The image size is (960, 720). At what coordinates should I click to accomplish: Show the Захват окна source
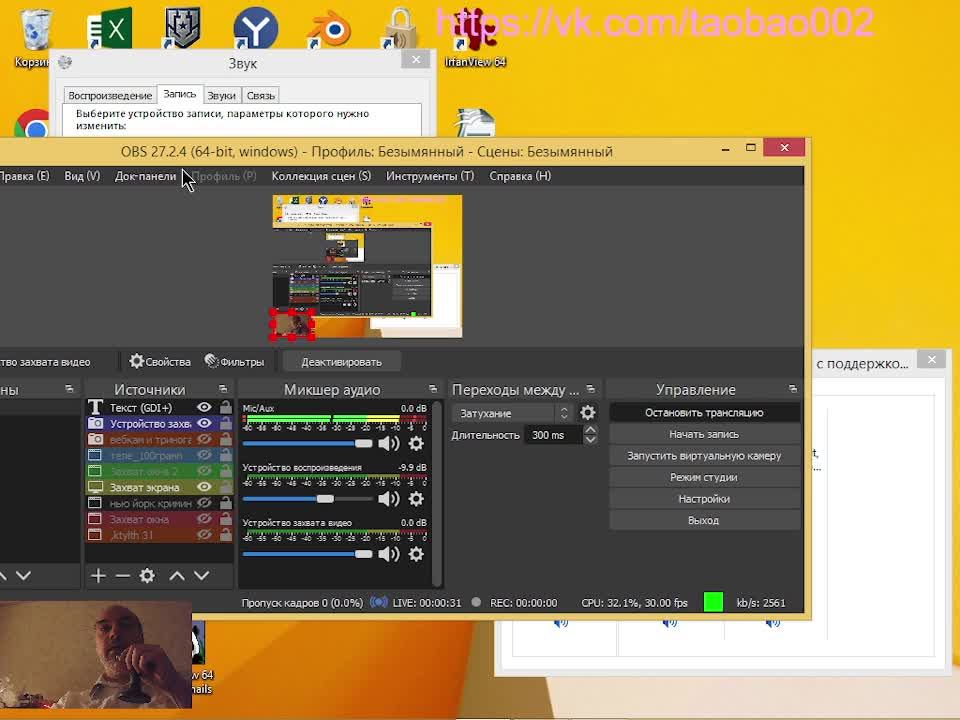pos(204,519)
